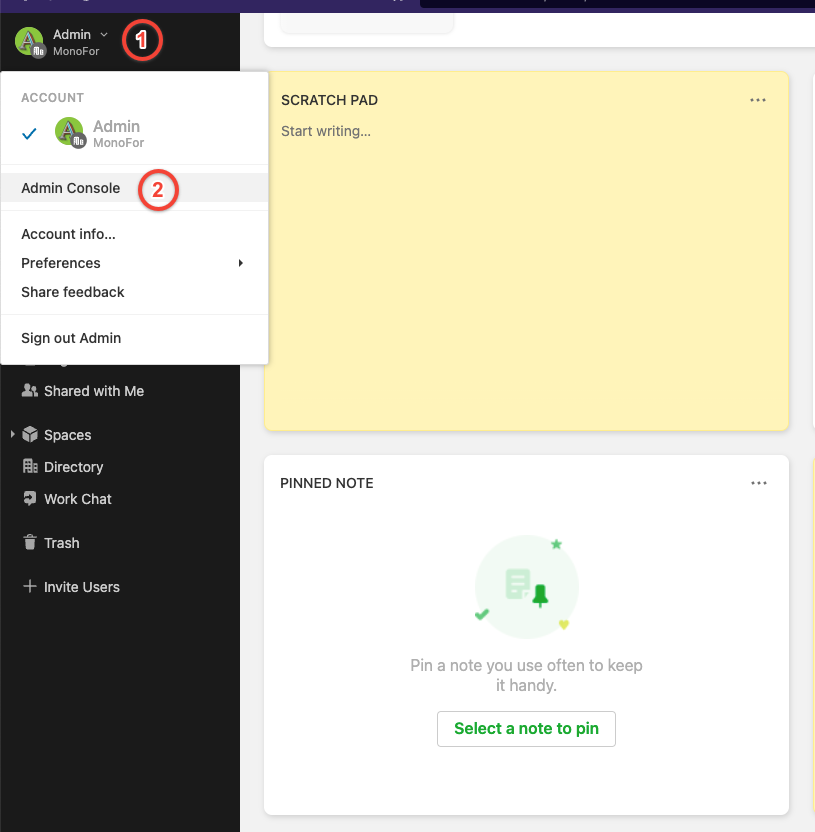Open the Preferences submenu arrow
This screenshot has width=815, height=832.
coord(240,263)
